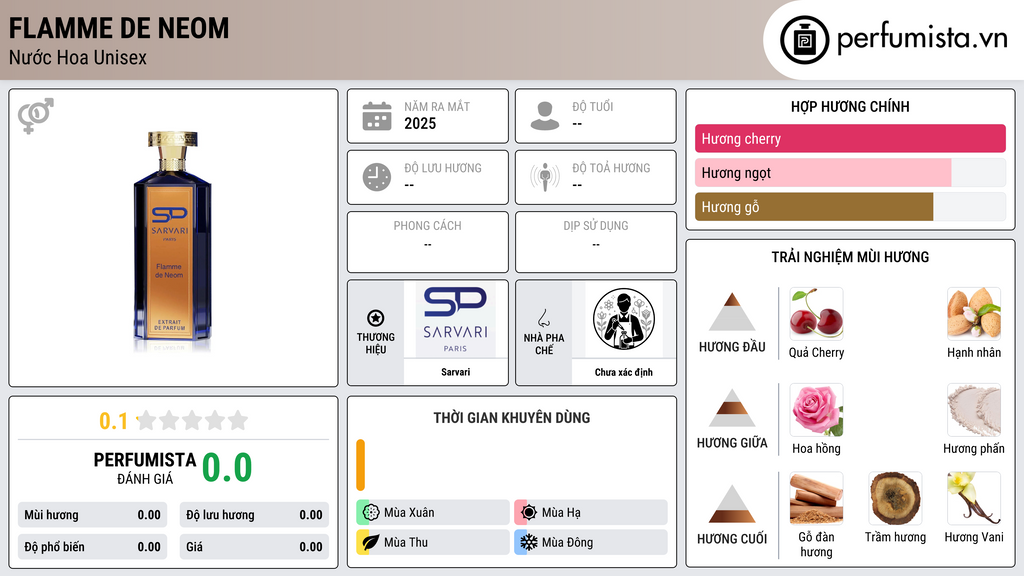The width and height of the screenshot is (1024, 576).
Task: Click the star rating row next to 0.1
Action: tap(192, 420)
